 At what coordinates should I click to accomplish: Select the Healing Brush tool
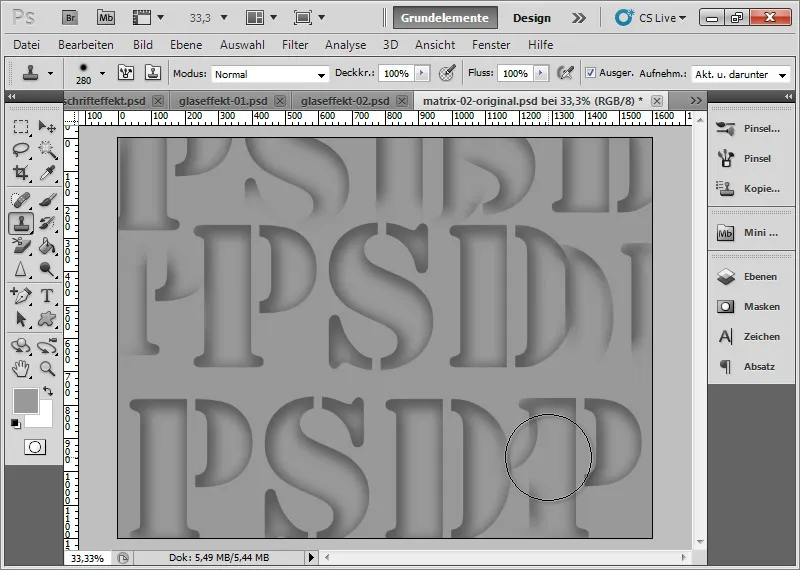coord(20,200)
